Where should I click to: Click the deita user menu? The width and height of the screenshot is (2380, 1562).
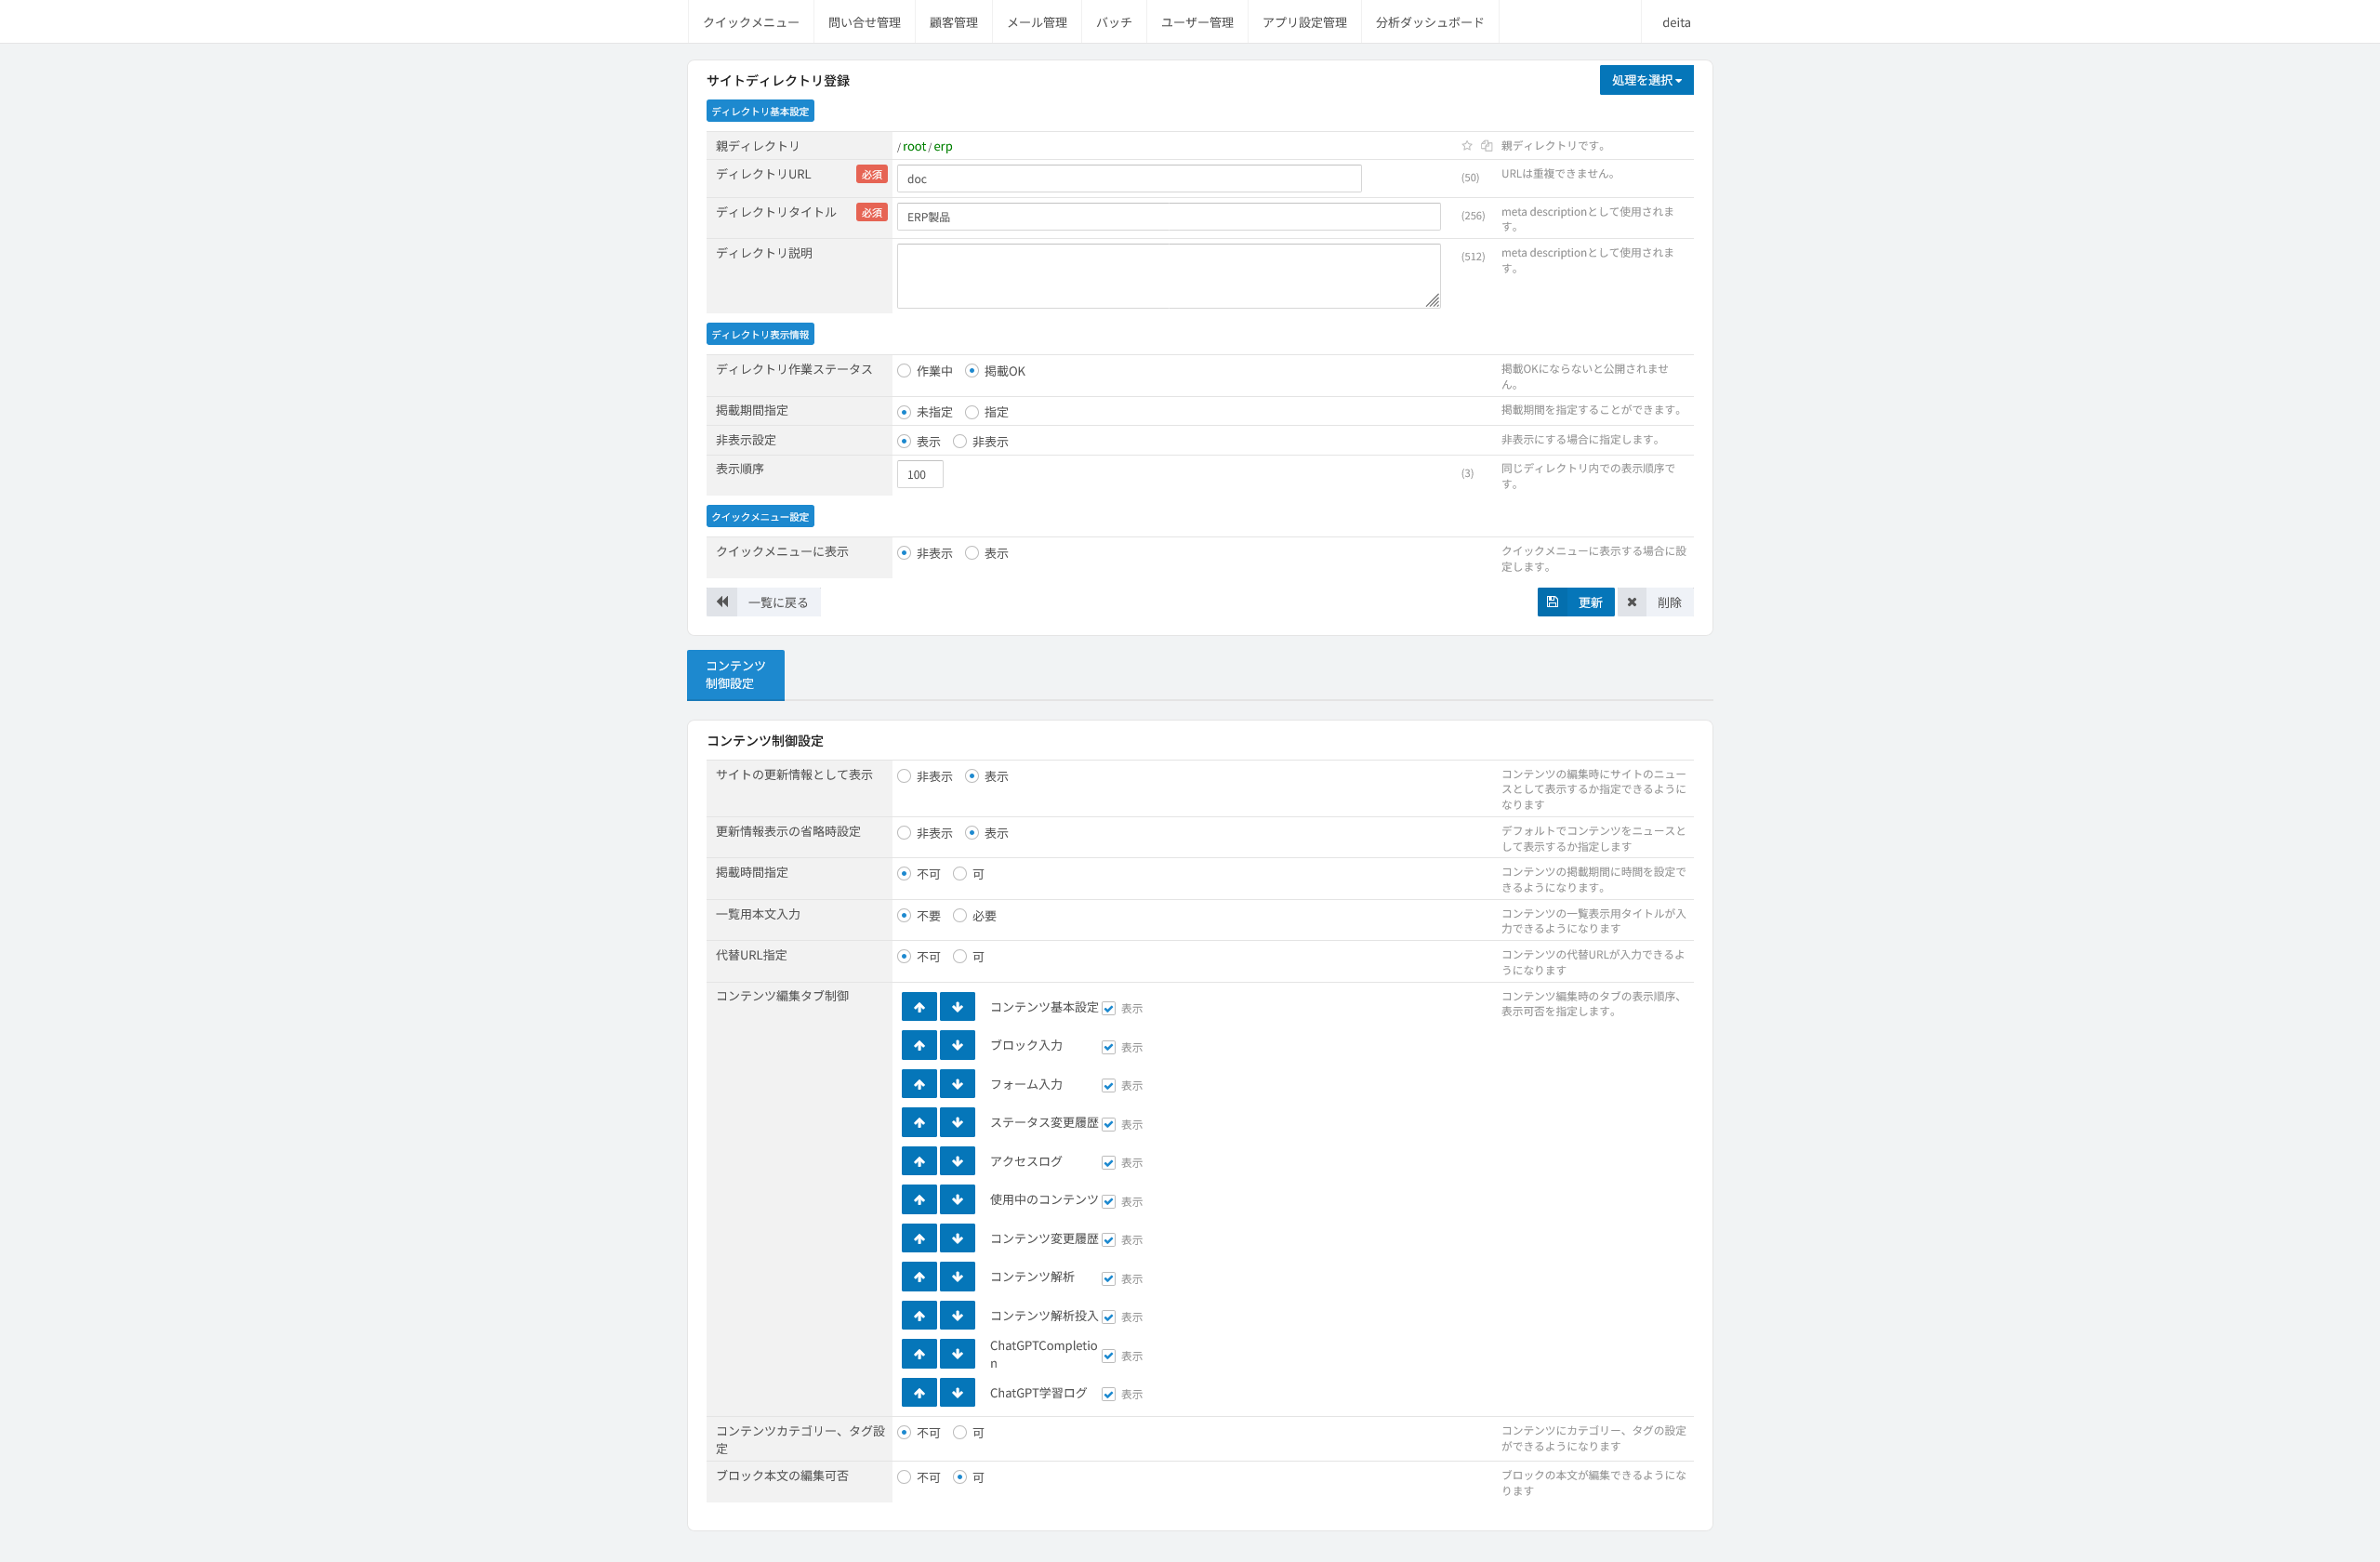1676,22
